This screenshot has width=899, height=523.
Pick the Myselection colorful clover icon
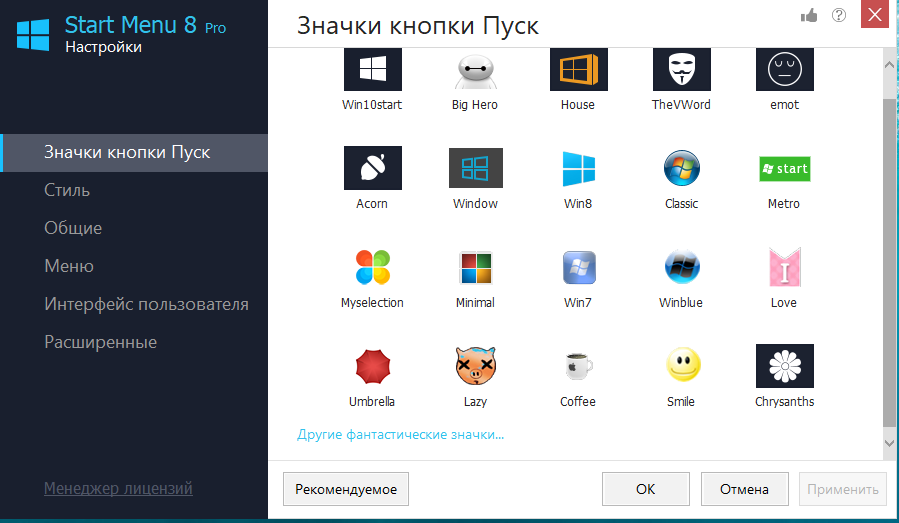(x=373, y=267)
